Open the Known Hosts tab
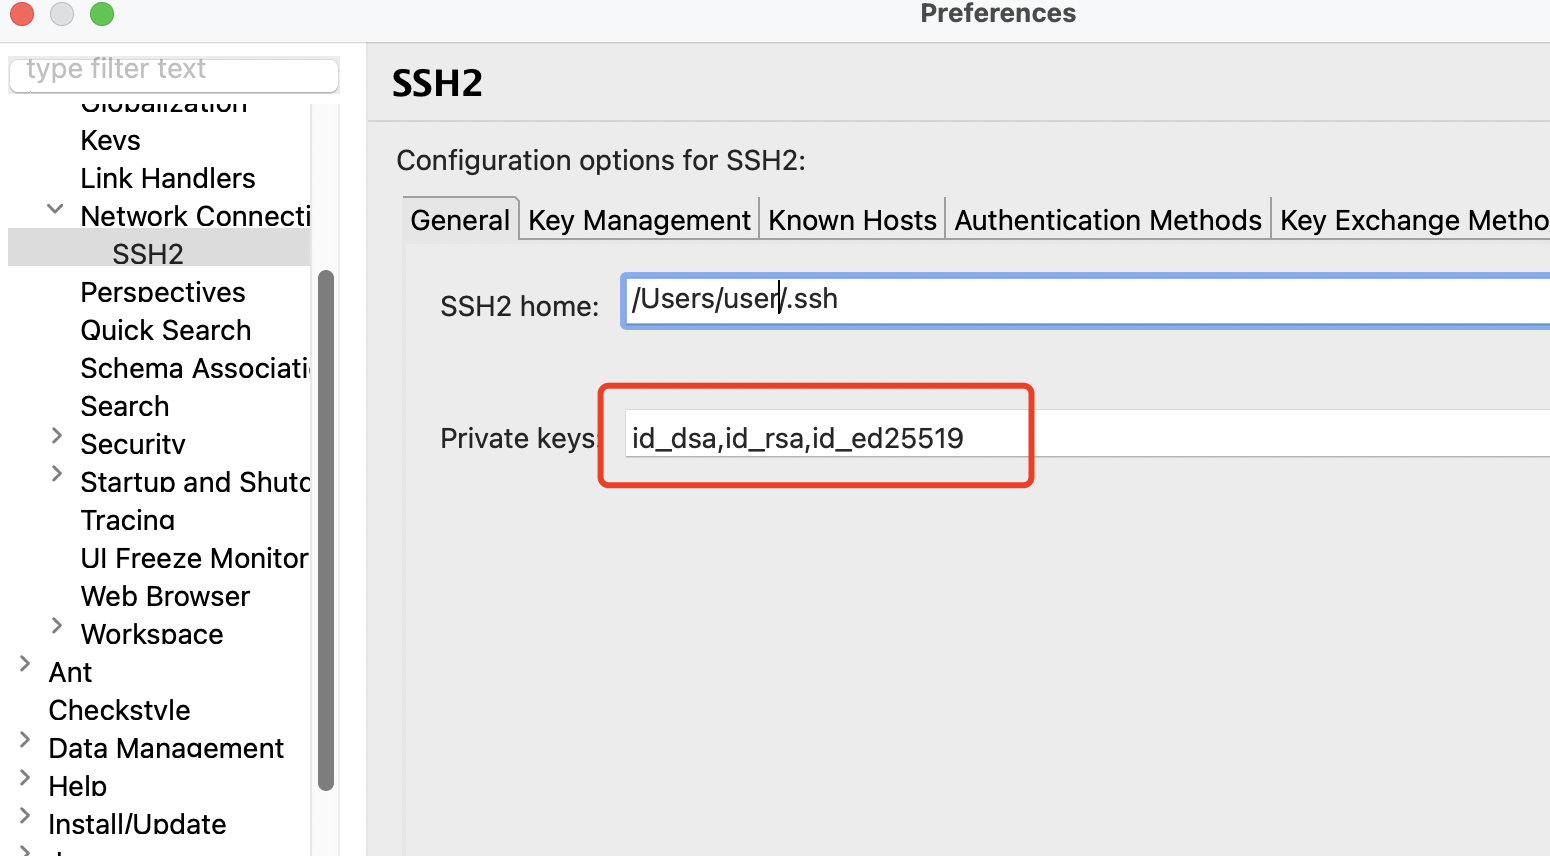 click(x=852, y=220)
